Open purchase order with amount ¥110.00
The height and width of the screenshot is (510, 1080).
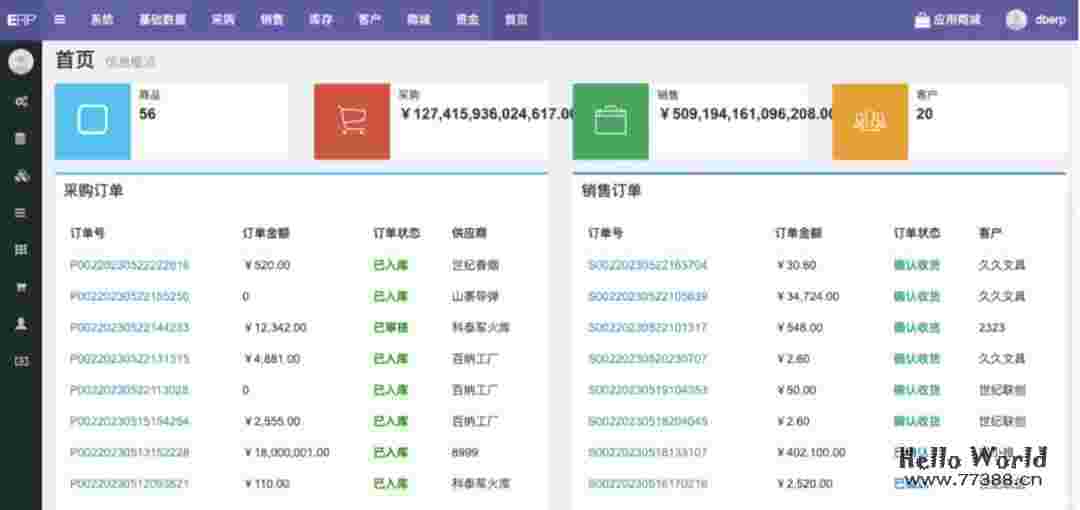click(x=129, y=484)
